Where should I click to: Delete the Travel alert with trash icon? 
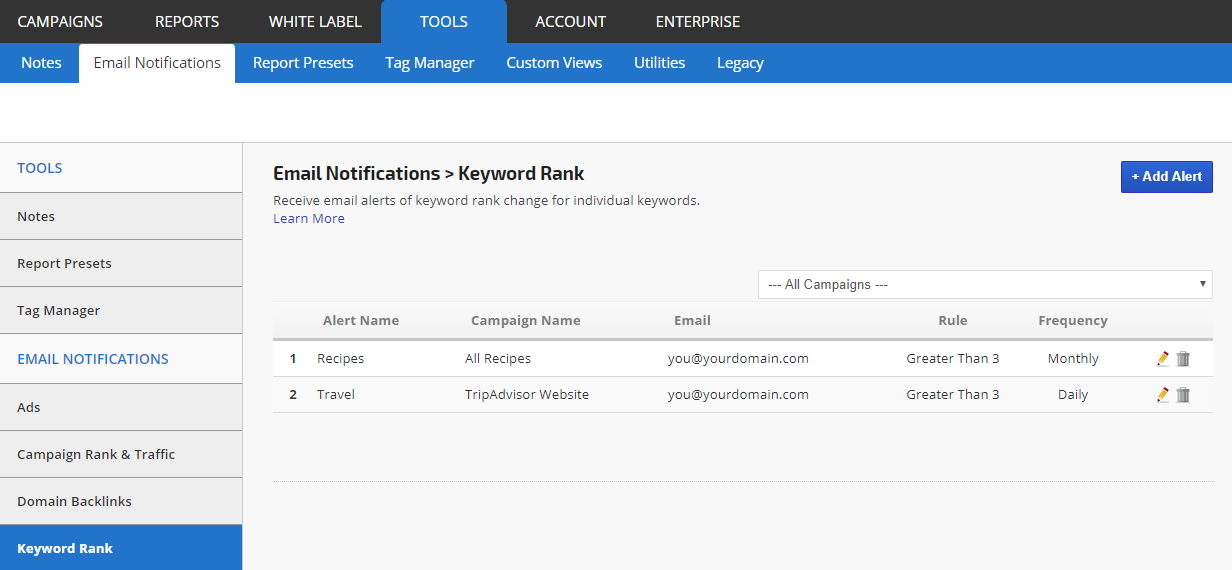click(1183, 395)
